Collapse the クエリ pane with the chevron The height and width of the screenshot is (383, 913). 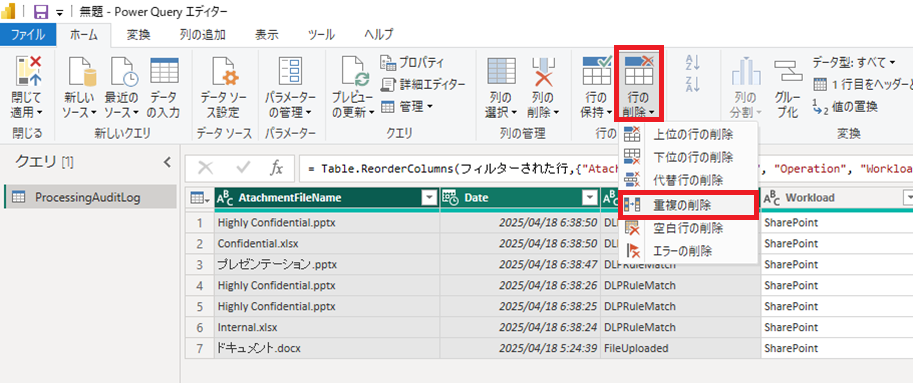[167, 162]
